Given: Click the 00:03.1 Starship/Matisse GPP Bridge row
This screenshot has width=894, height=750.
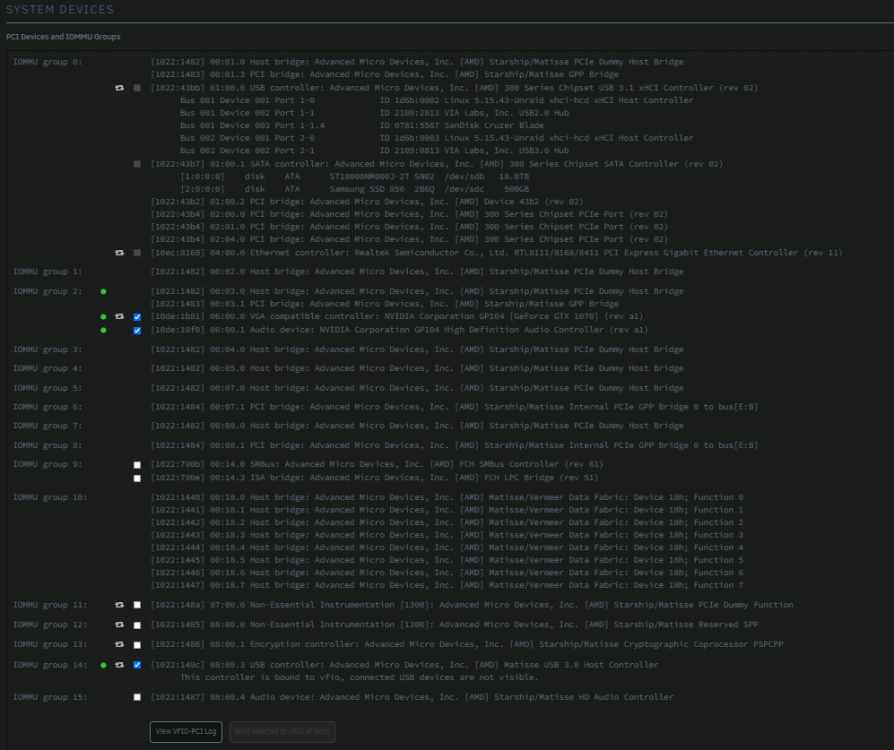Looking at the screenshot, I should (385, 304).
